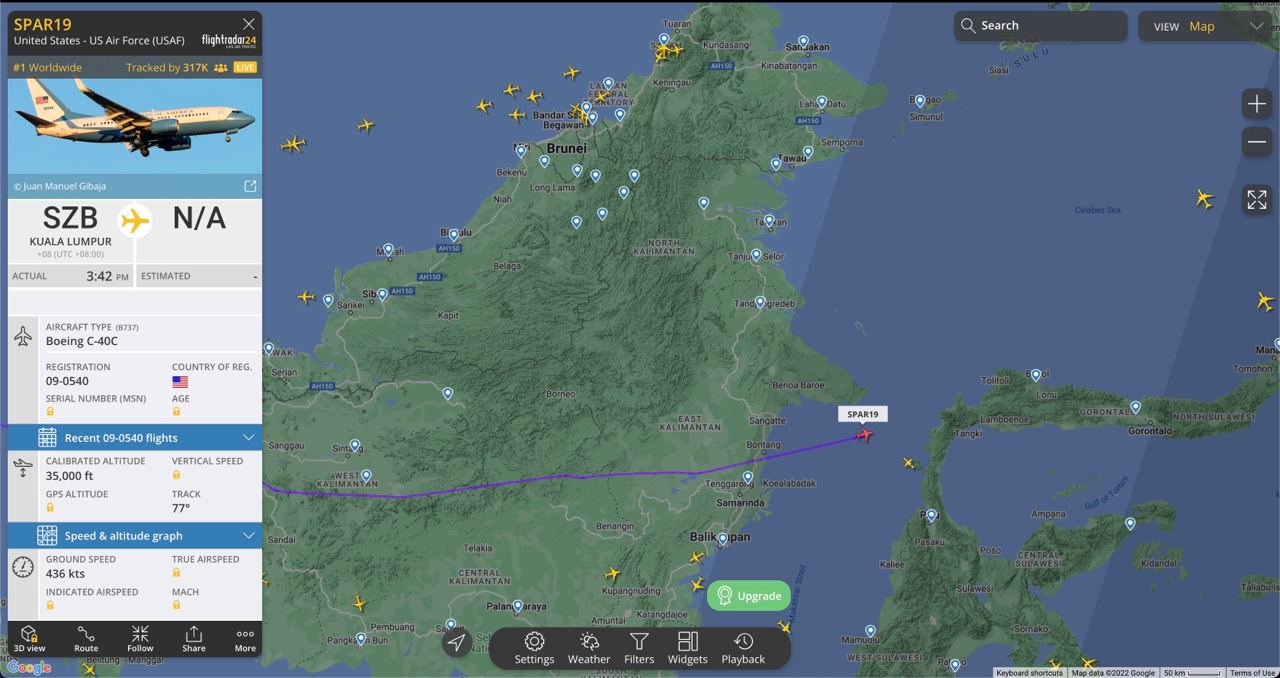The image size is (1280, 678).
Task: Open the 3D view of SPAR19
Action: coord(30,639)
